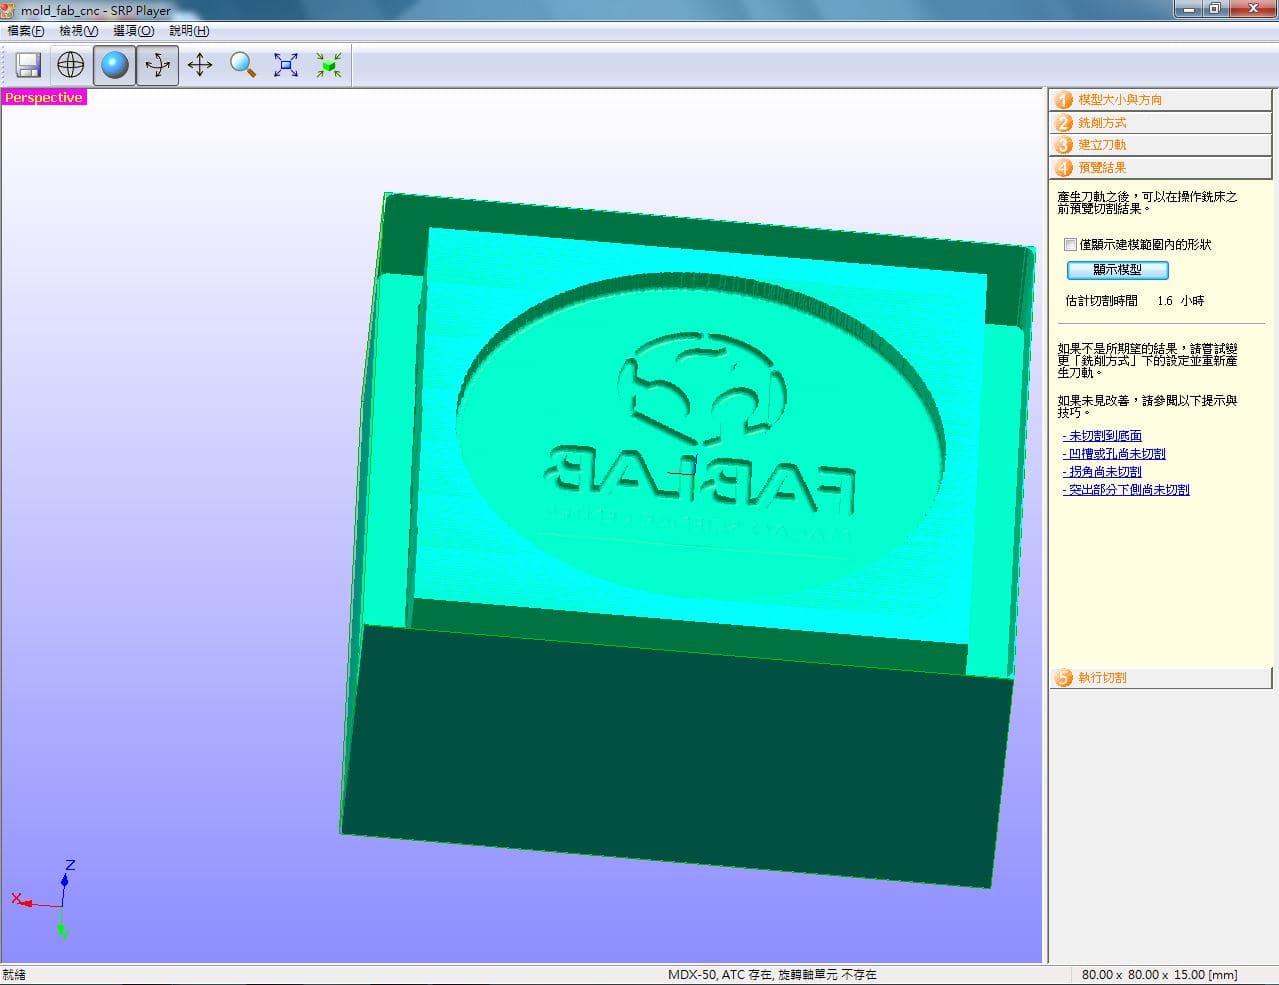The height and width of the screenshot is (985, 1279).
Task: Open the 說明(H) menu
Action: point(189,31)
